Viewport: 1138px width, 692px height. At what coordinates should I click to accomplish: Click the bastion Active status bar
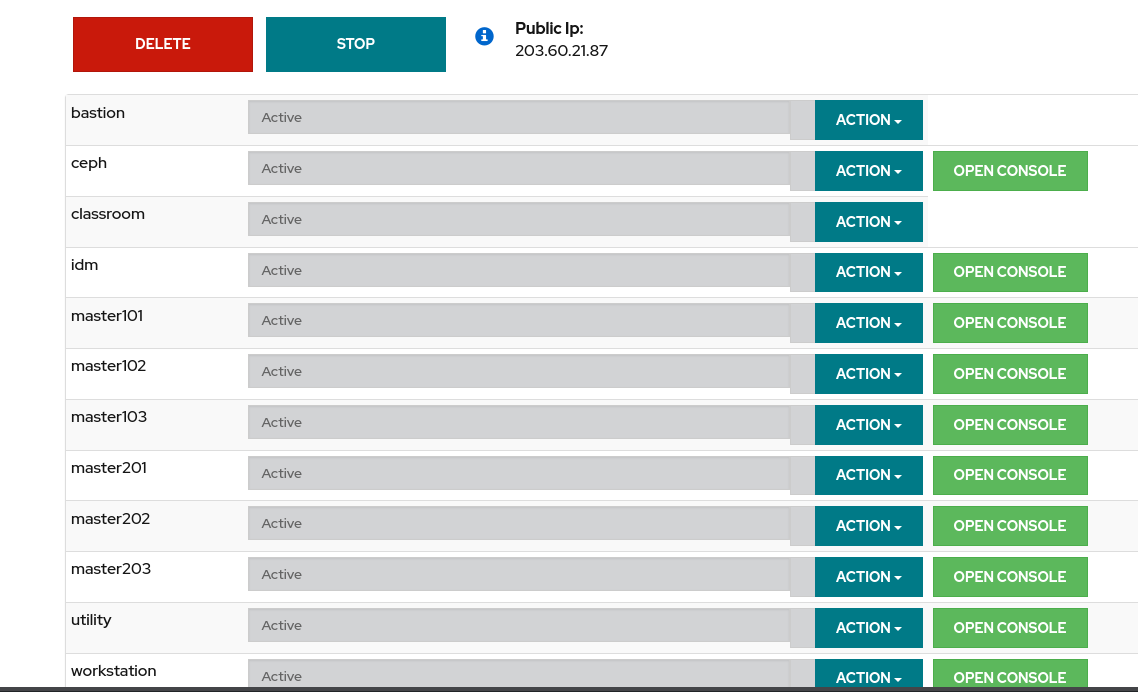click(x=519, y=118)
